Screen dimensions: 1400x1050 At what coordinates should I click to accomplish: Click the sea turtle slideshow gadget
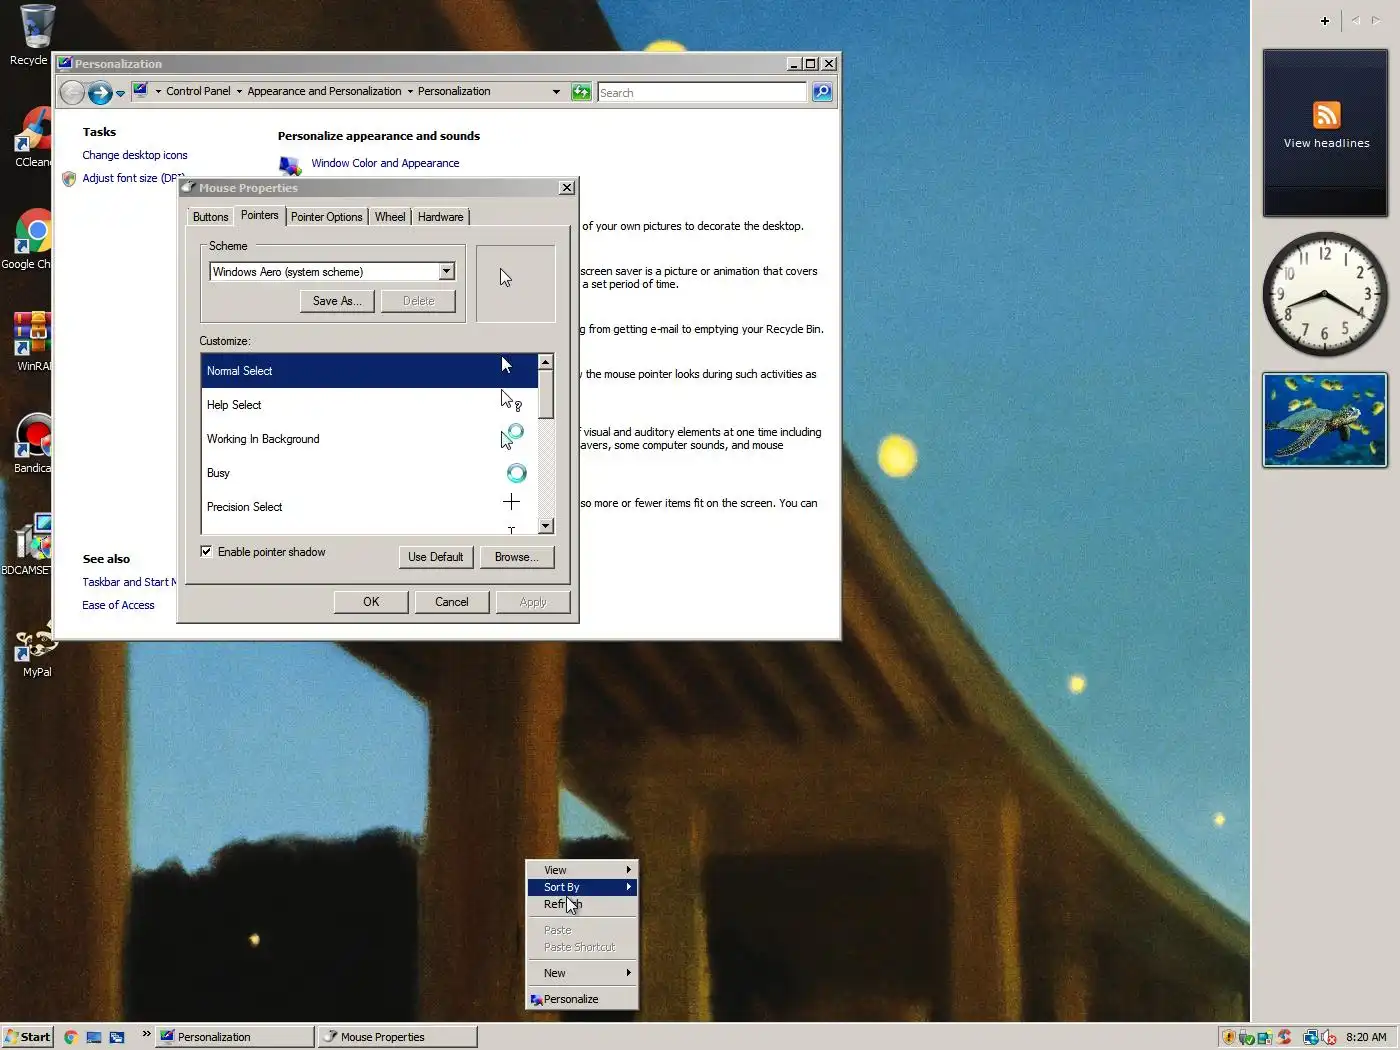point(1324,420)
